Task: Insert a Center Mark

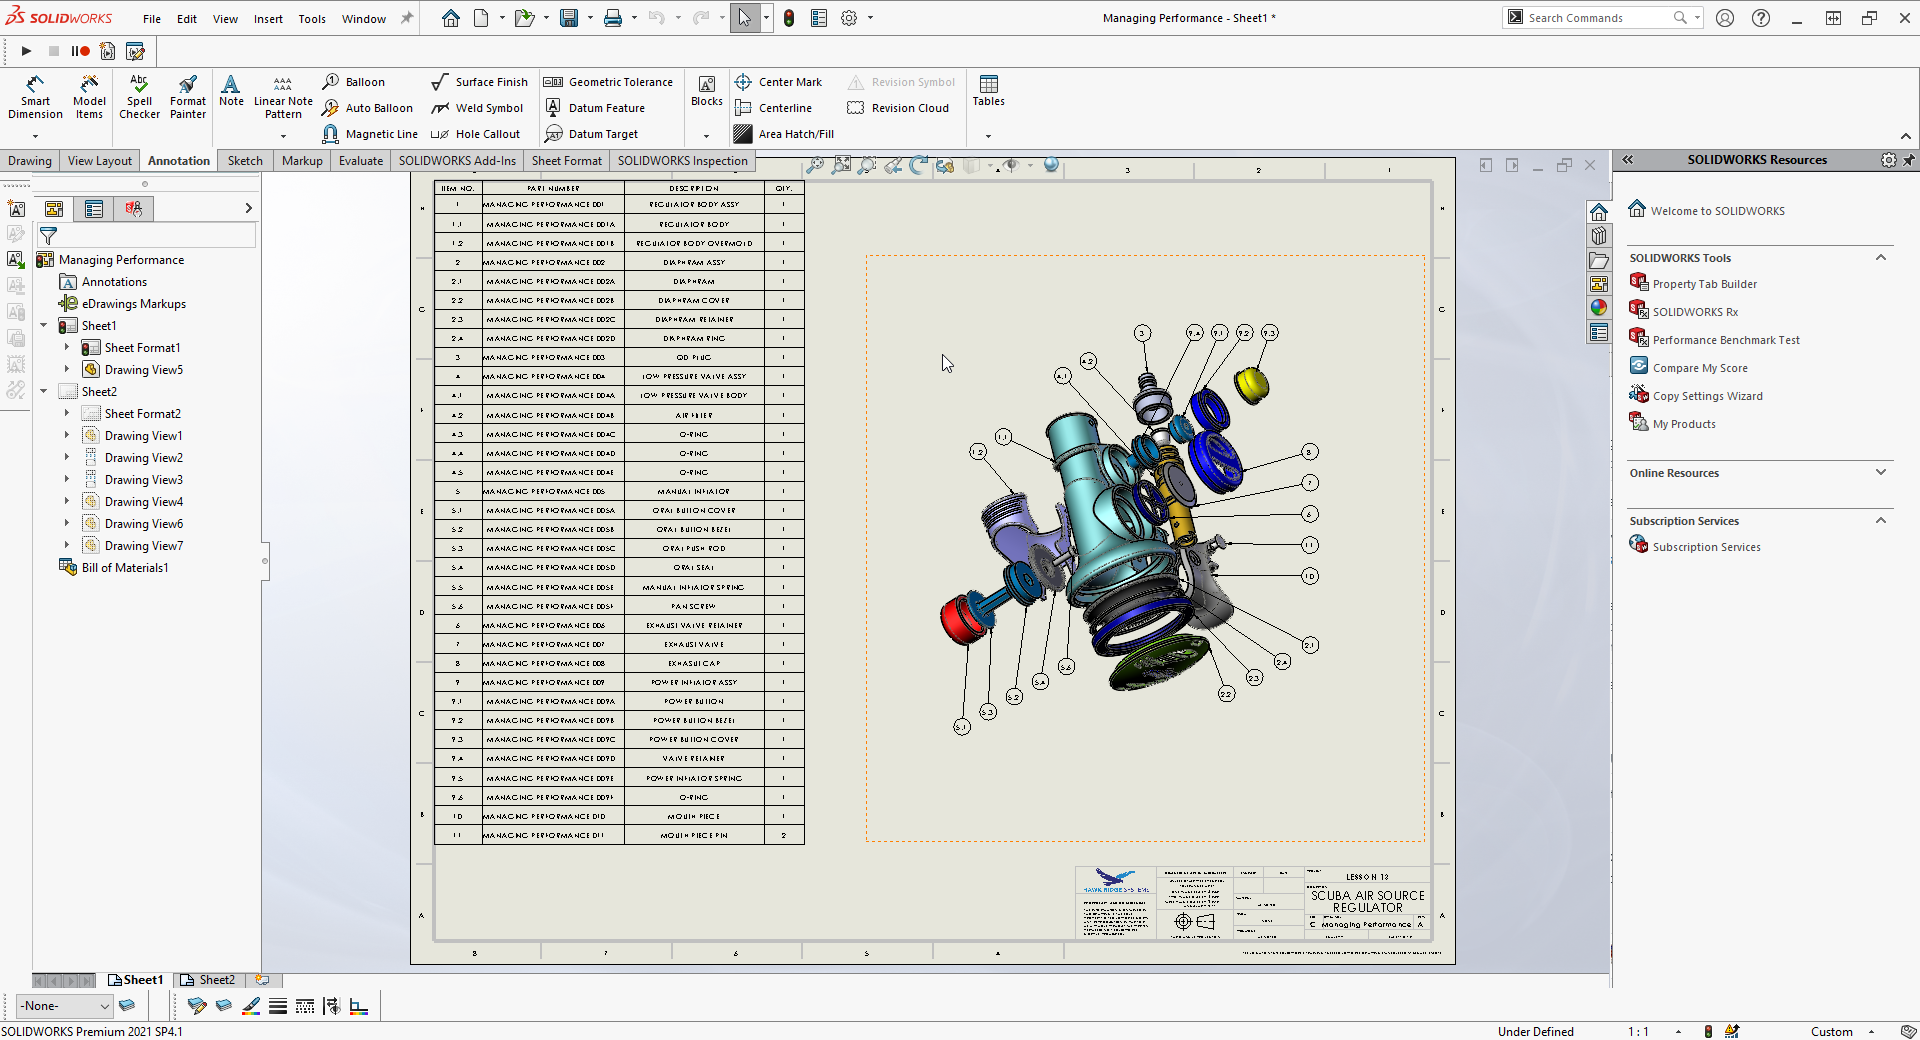Action: [778, 82]
